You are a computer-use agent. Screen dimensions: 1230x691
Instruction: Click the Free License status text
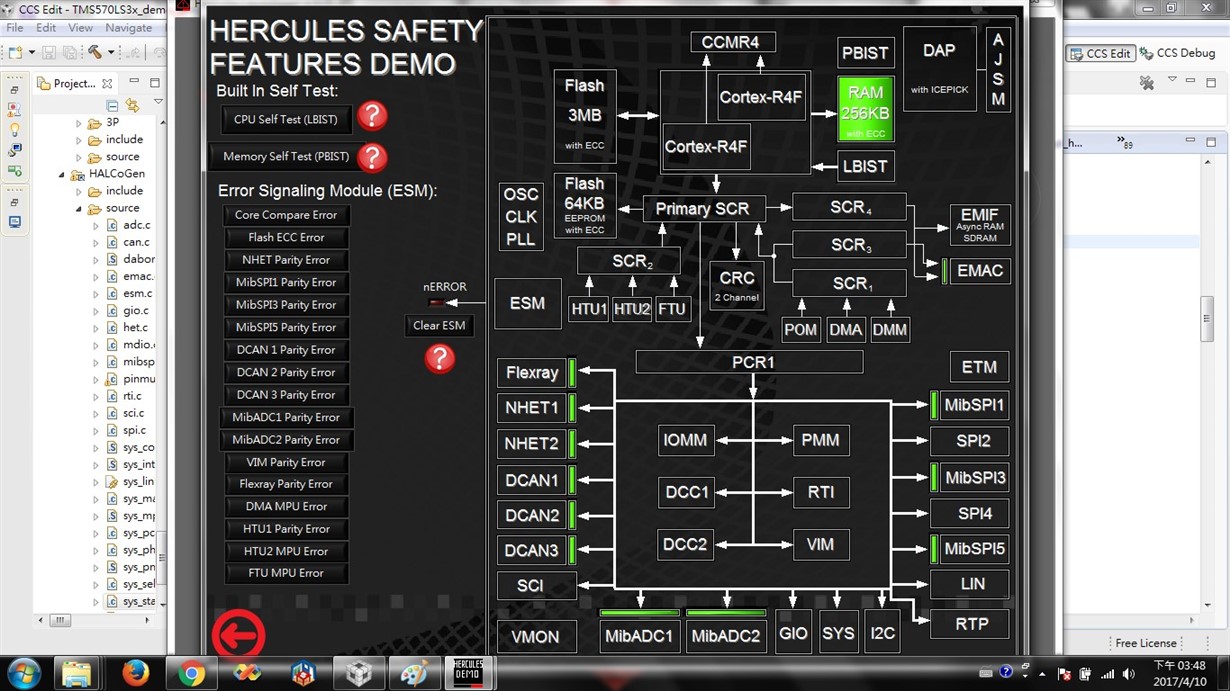pos(1146,643)
